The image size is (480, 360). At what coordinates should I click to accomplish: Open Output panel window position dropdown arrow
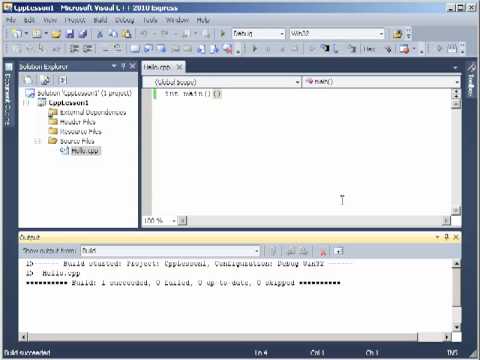(x=437, y=237)
